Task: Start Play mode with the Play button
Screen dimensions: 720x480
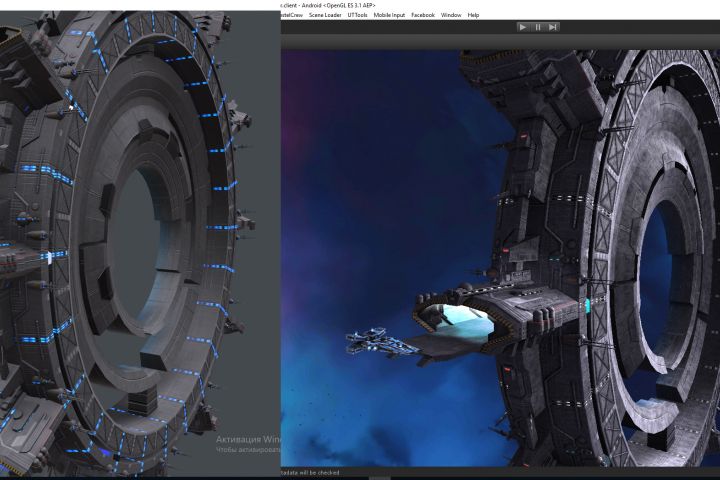Action: [523, 27]
